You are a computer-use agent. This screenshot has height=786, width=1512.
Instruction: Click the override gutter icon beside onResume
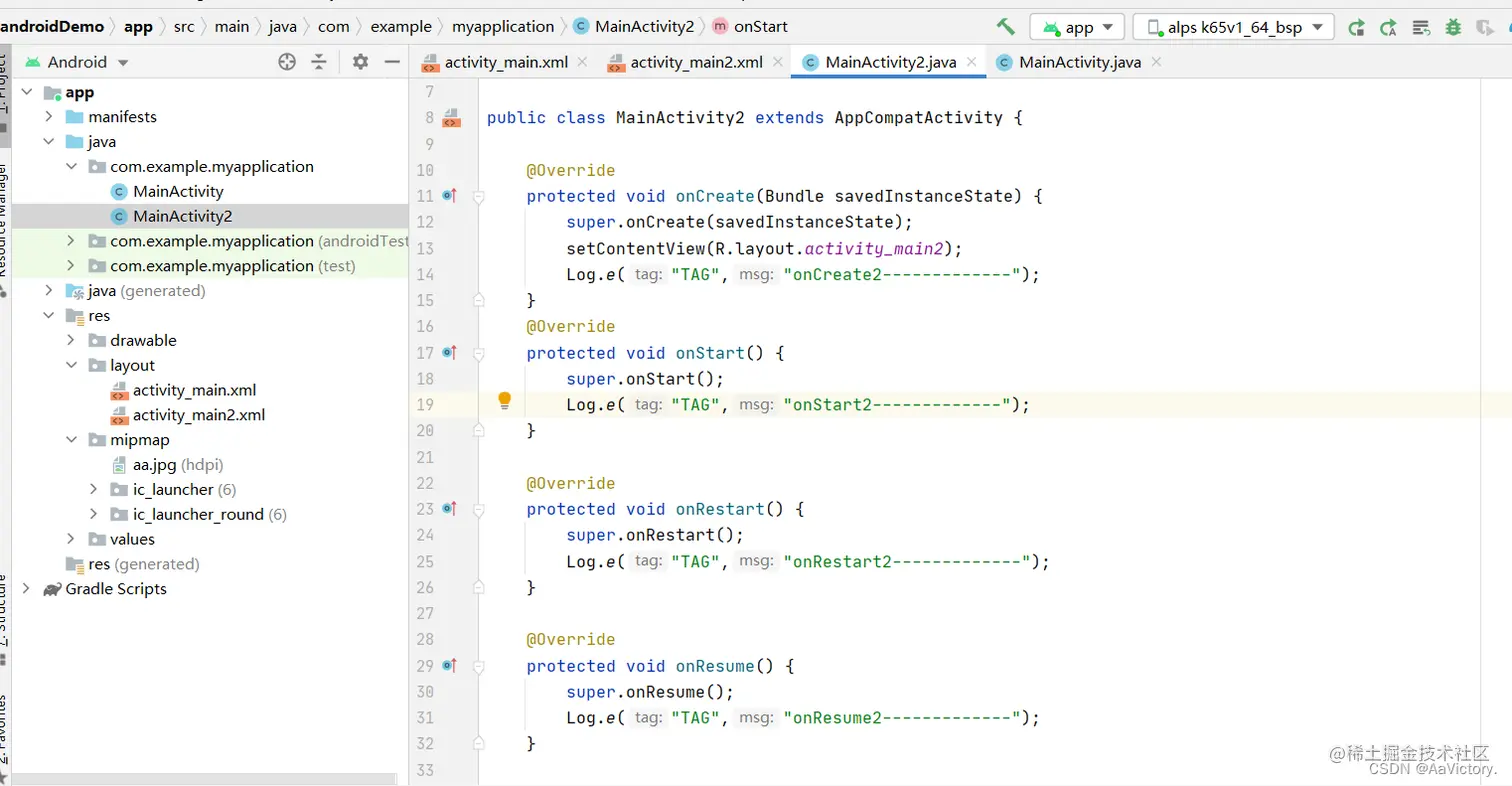450,666
